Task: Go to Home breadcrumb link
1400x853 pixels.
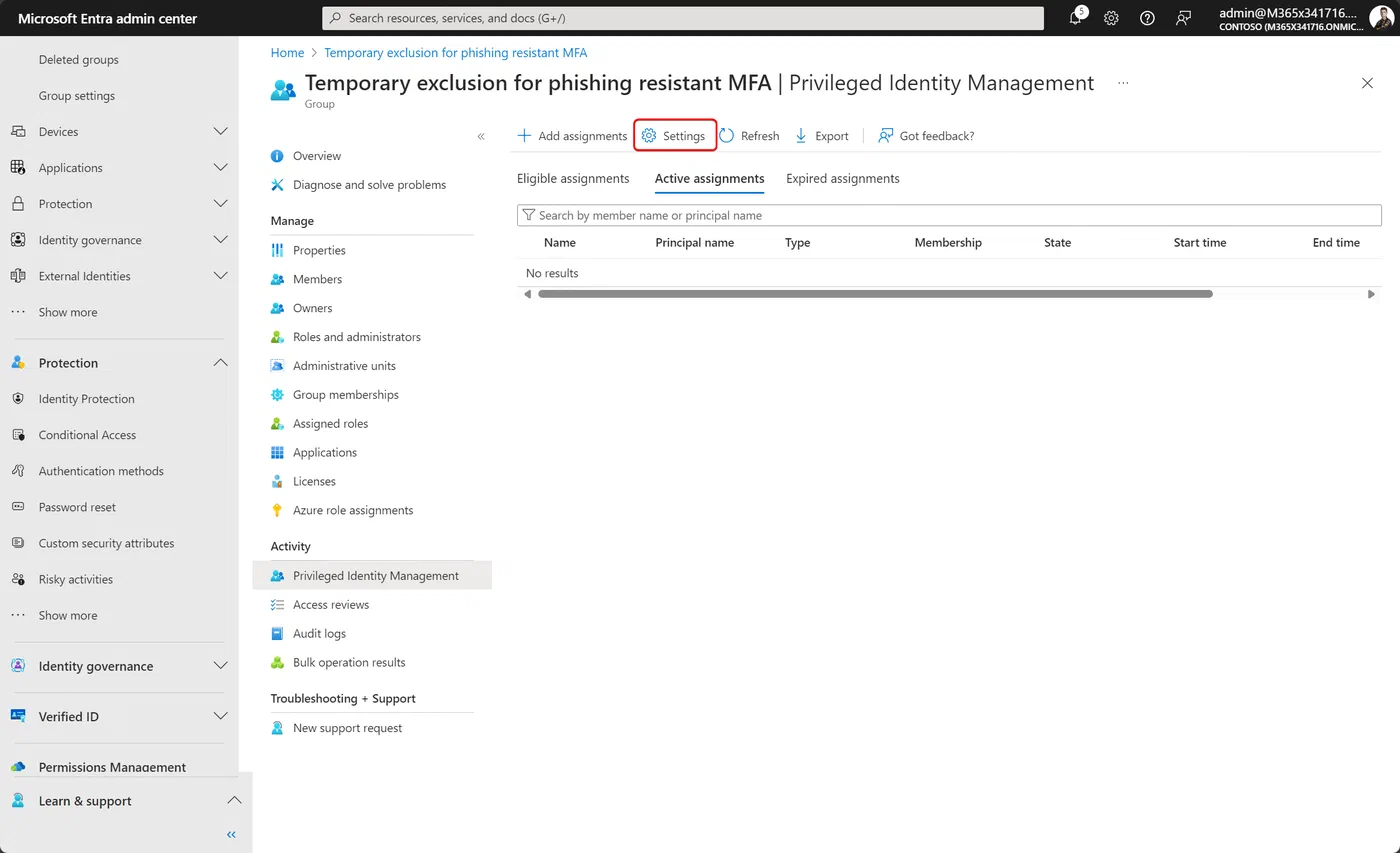Action: click(287, 53)
